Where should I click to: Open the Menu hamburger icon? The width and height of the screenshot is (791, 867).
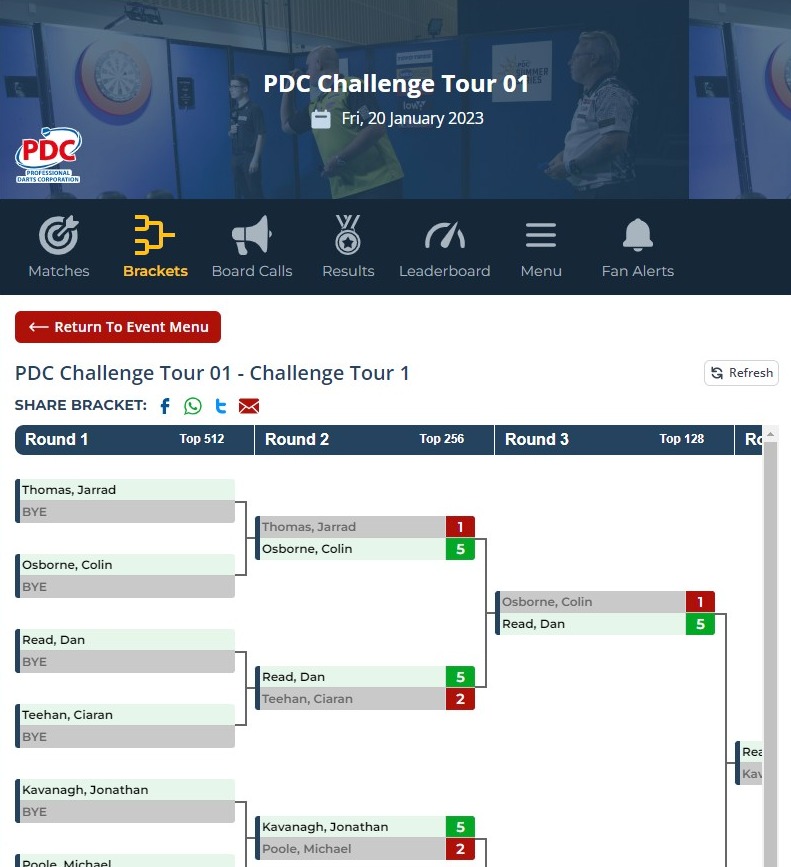(x=540, y=236)
